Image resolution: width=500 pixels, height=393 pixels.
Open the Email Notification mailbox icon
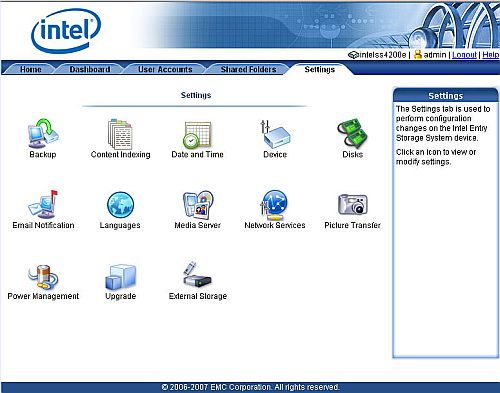point(43,204)
